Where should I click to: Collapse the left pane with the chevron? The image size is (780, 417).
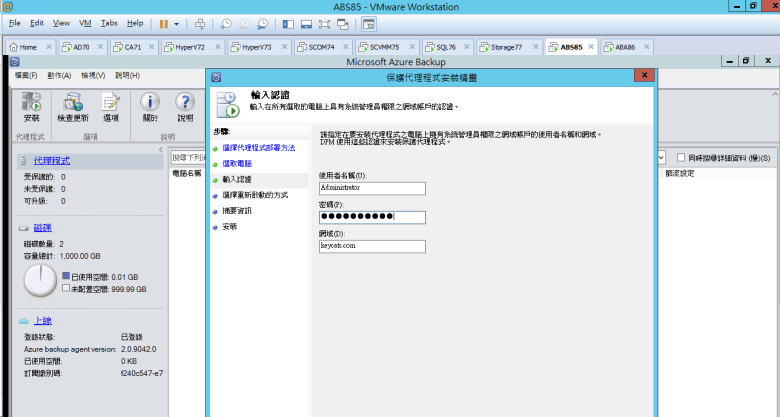pos(160,150)
